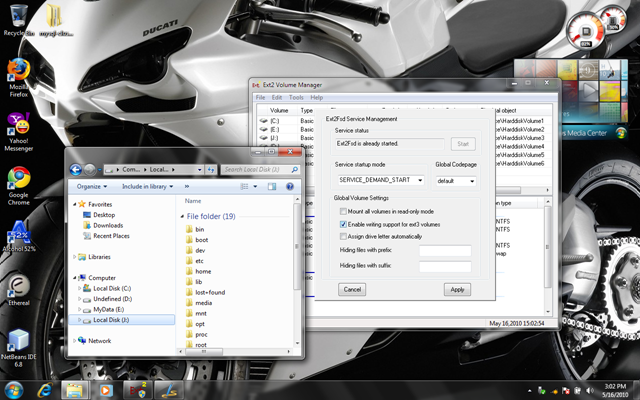Click the Safely Remove Hardware tray icon

click(542, 391)
